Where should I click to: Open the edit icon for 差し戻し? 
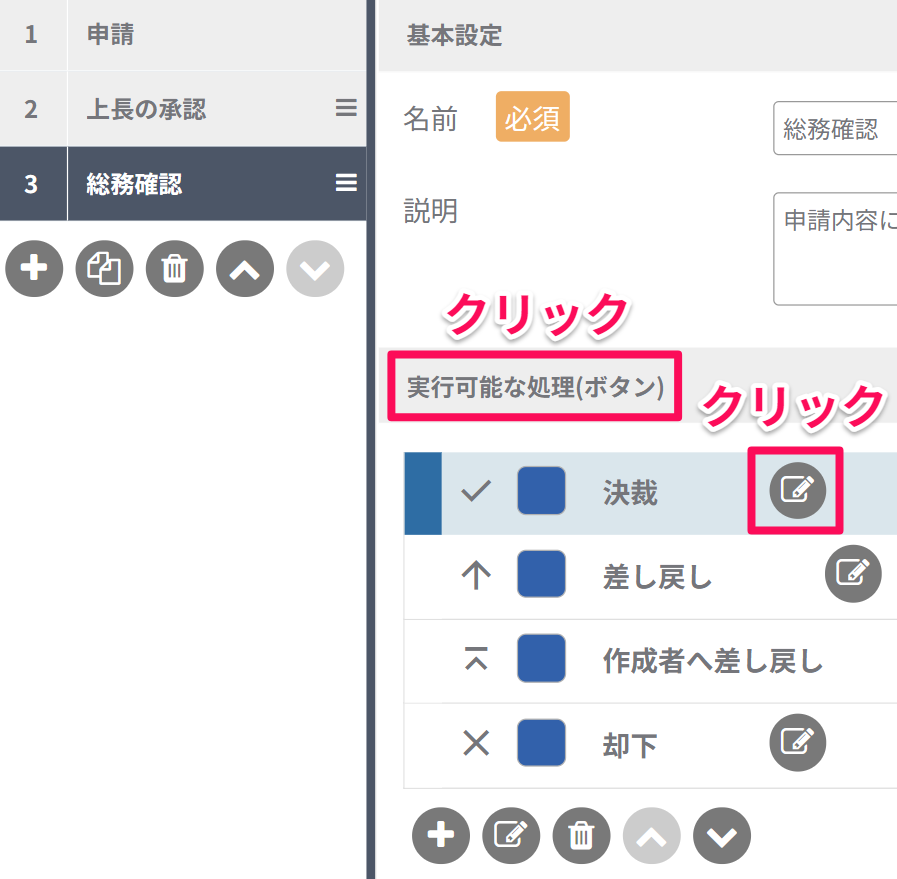853,573
